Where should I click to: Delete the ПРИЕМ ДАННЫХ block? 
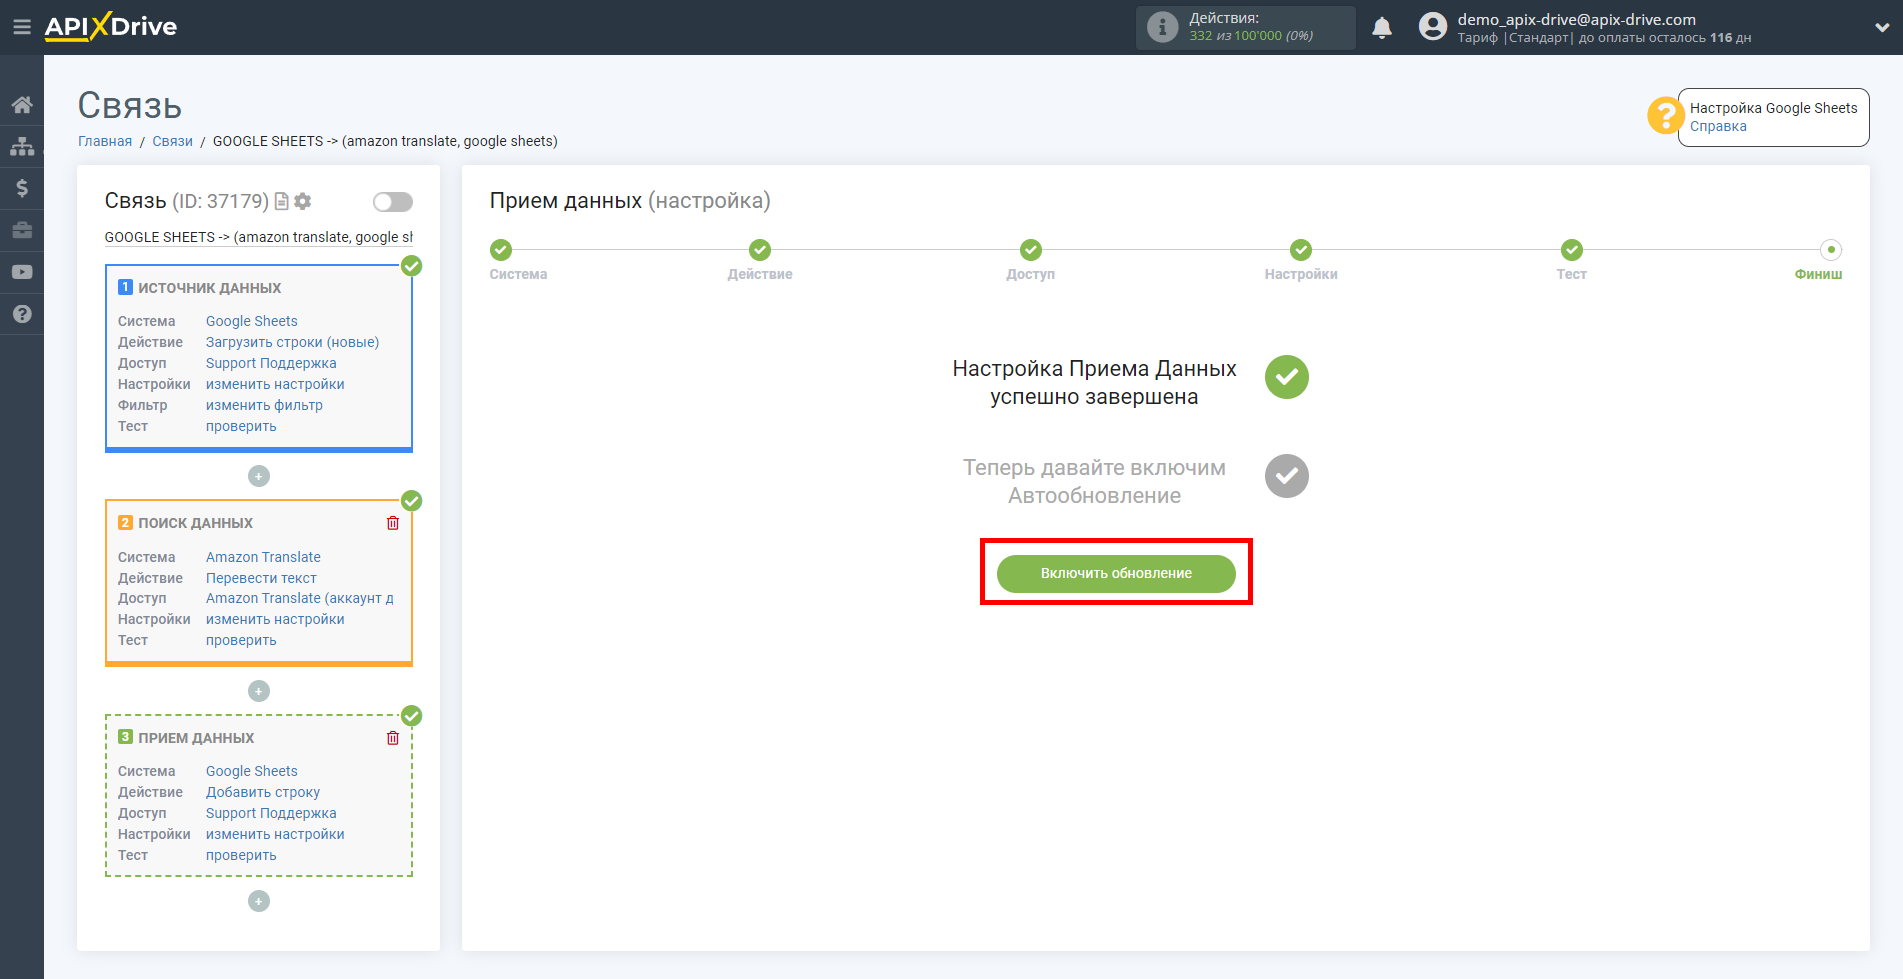[393, 738]
